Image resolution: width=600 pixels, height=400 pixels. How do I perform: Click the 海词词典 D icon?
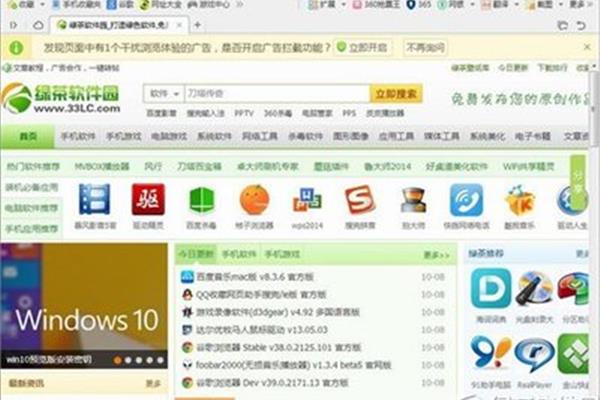coord(491,288)
